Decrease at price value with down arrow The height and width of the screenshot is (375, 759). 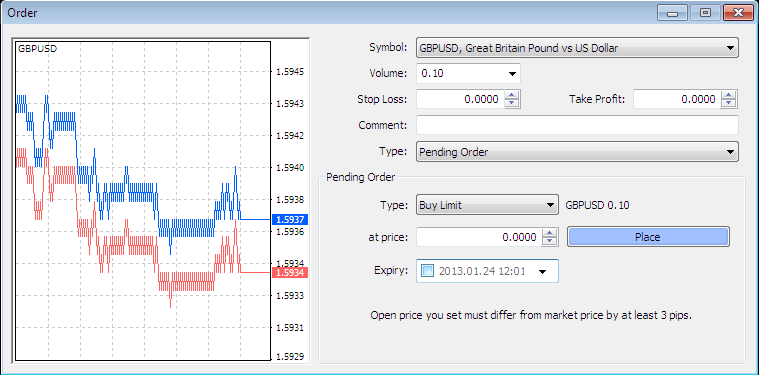(x=549, y=241)
